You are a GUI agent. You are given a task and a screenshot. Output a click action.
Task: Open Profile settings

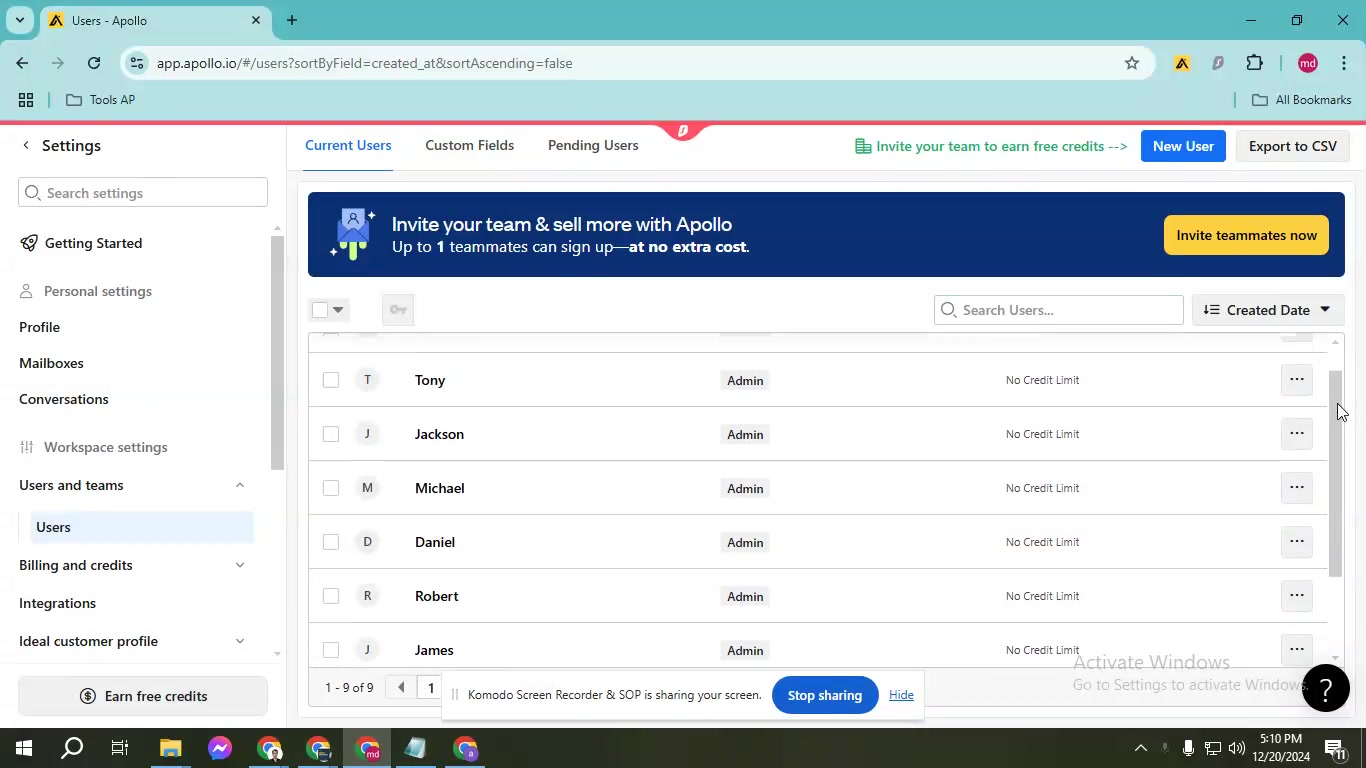coord(40,327)
